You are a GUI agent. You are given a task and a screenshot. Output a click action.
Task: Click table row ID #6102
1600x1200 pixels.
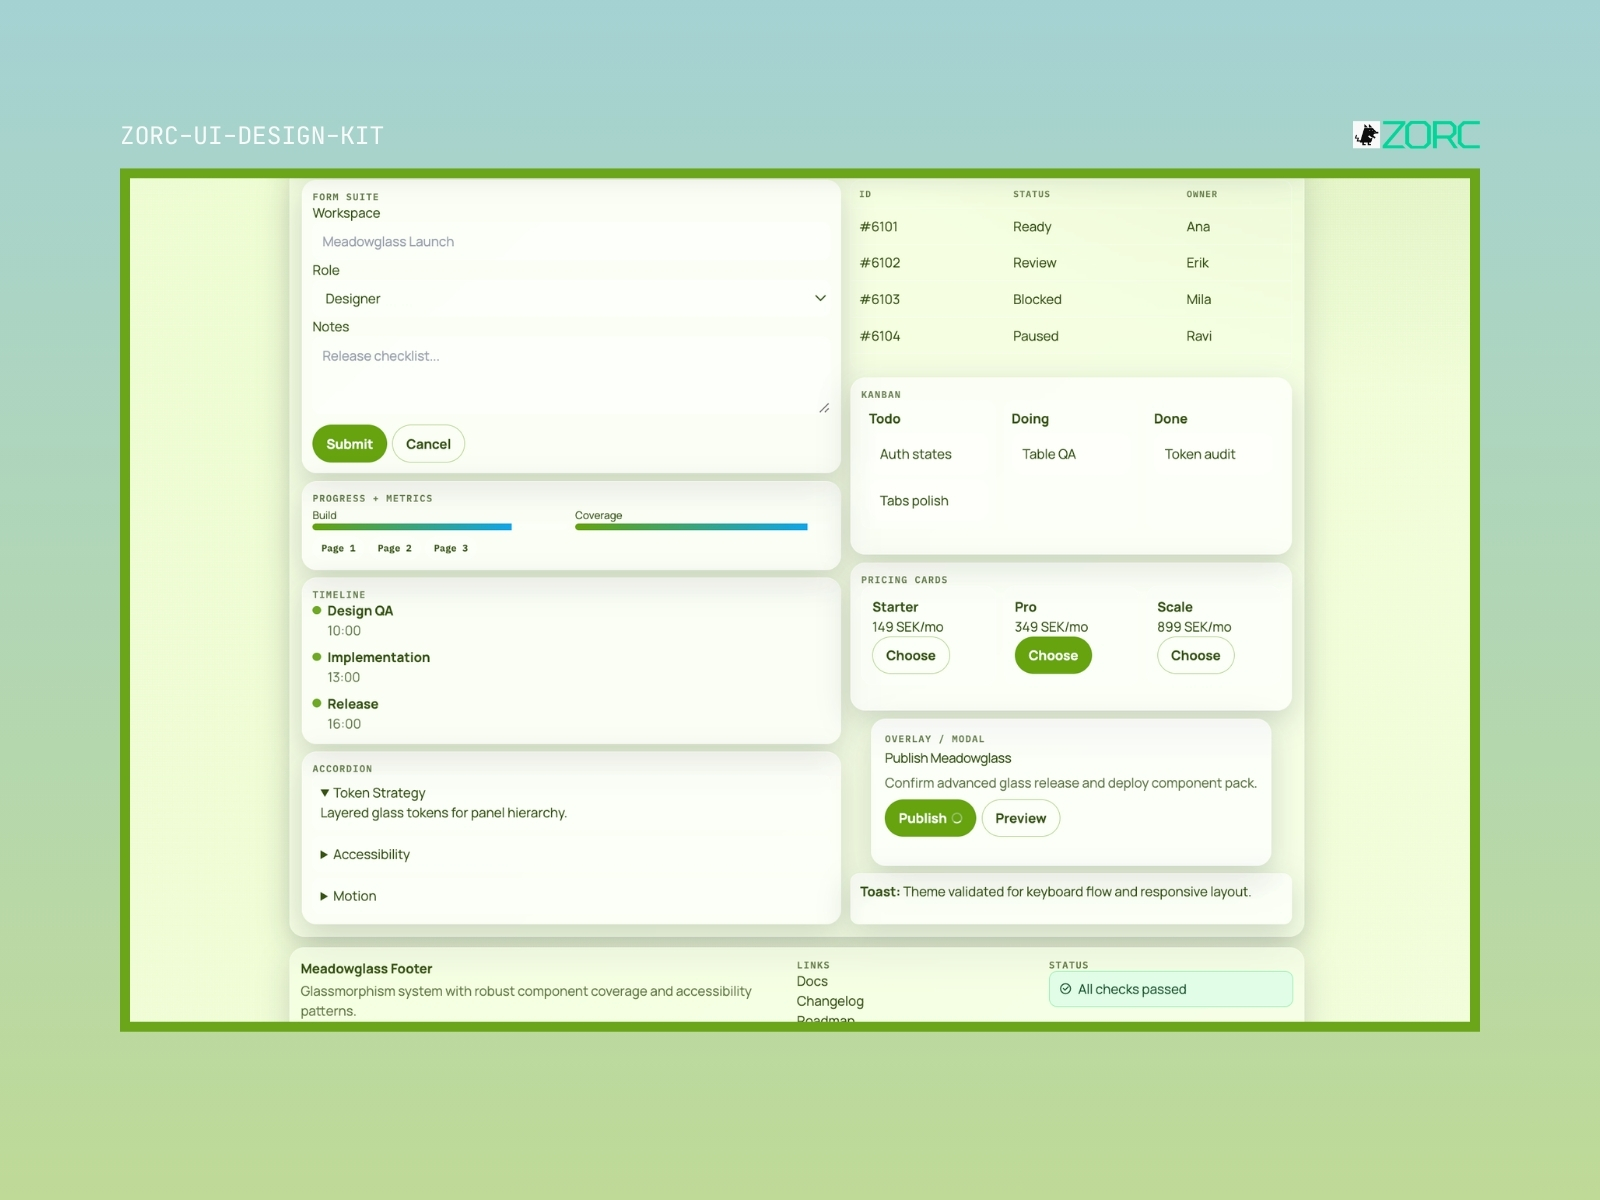(x=880, y=263)
